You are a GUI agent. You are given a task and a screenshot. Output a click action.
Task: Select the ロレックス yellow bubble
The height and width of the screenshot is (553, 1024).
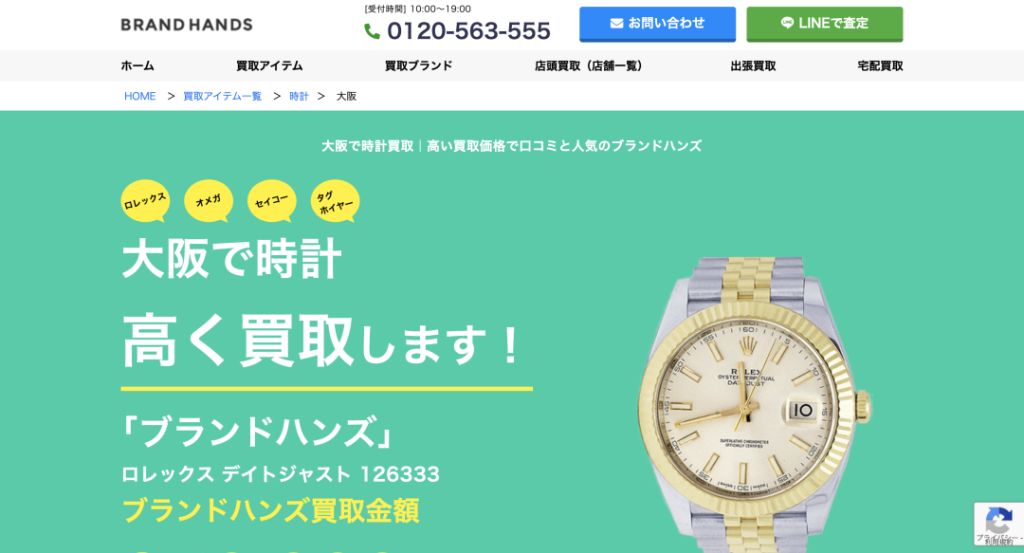click(x=145, y=201)
